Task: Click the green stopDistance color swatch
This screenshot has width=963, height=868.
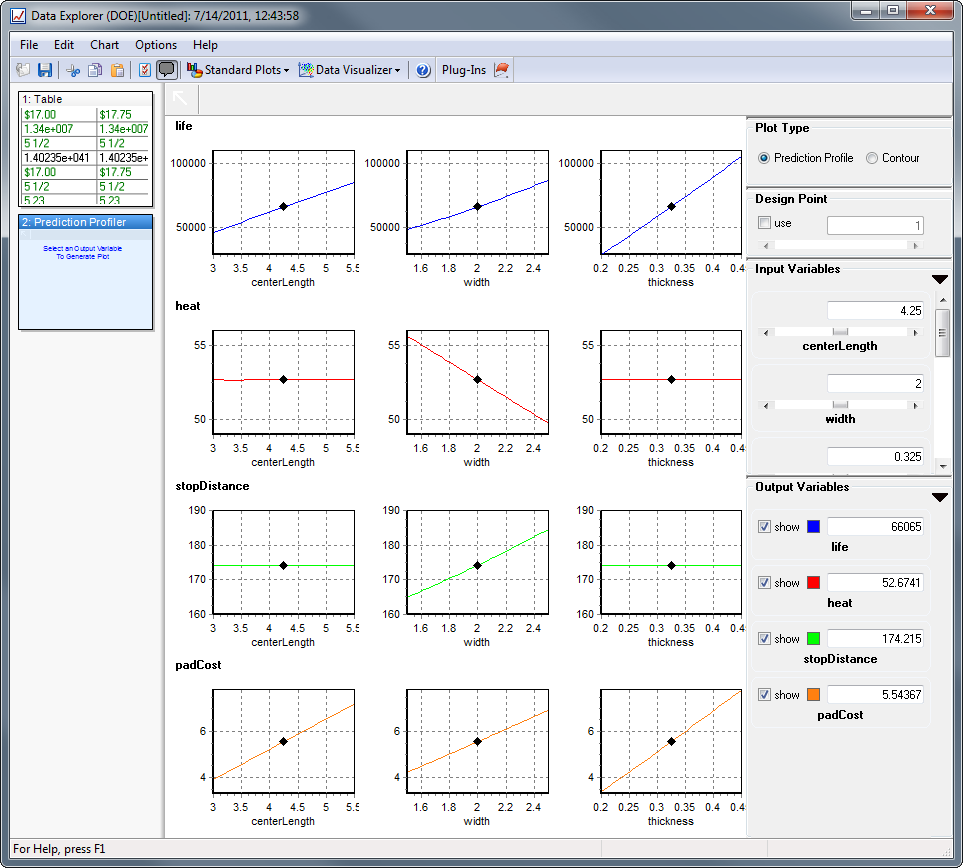Action: point(813,638)
